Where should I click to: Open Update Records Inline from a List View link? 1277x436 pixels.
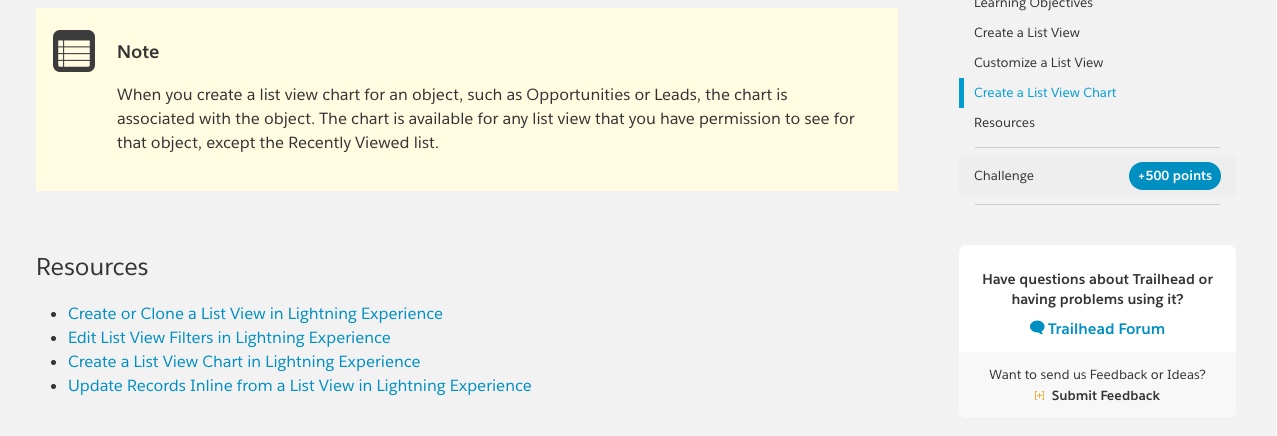click(300, 386)
